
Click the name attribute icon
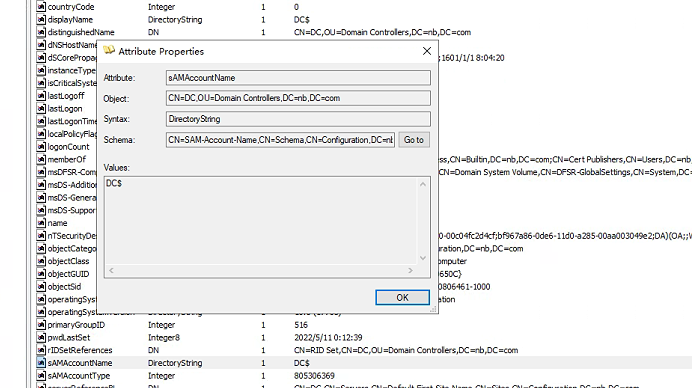(41, 223)
